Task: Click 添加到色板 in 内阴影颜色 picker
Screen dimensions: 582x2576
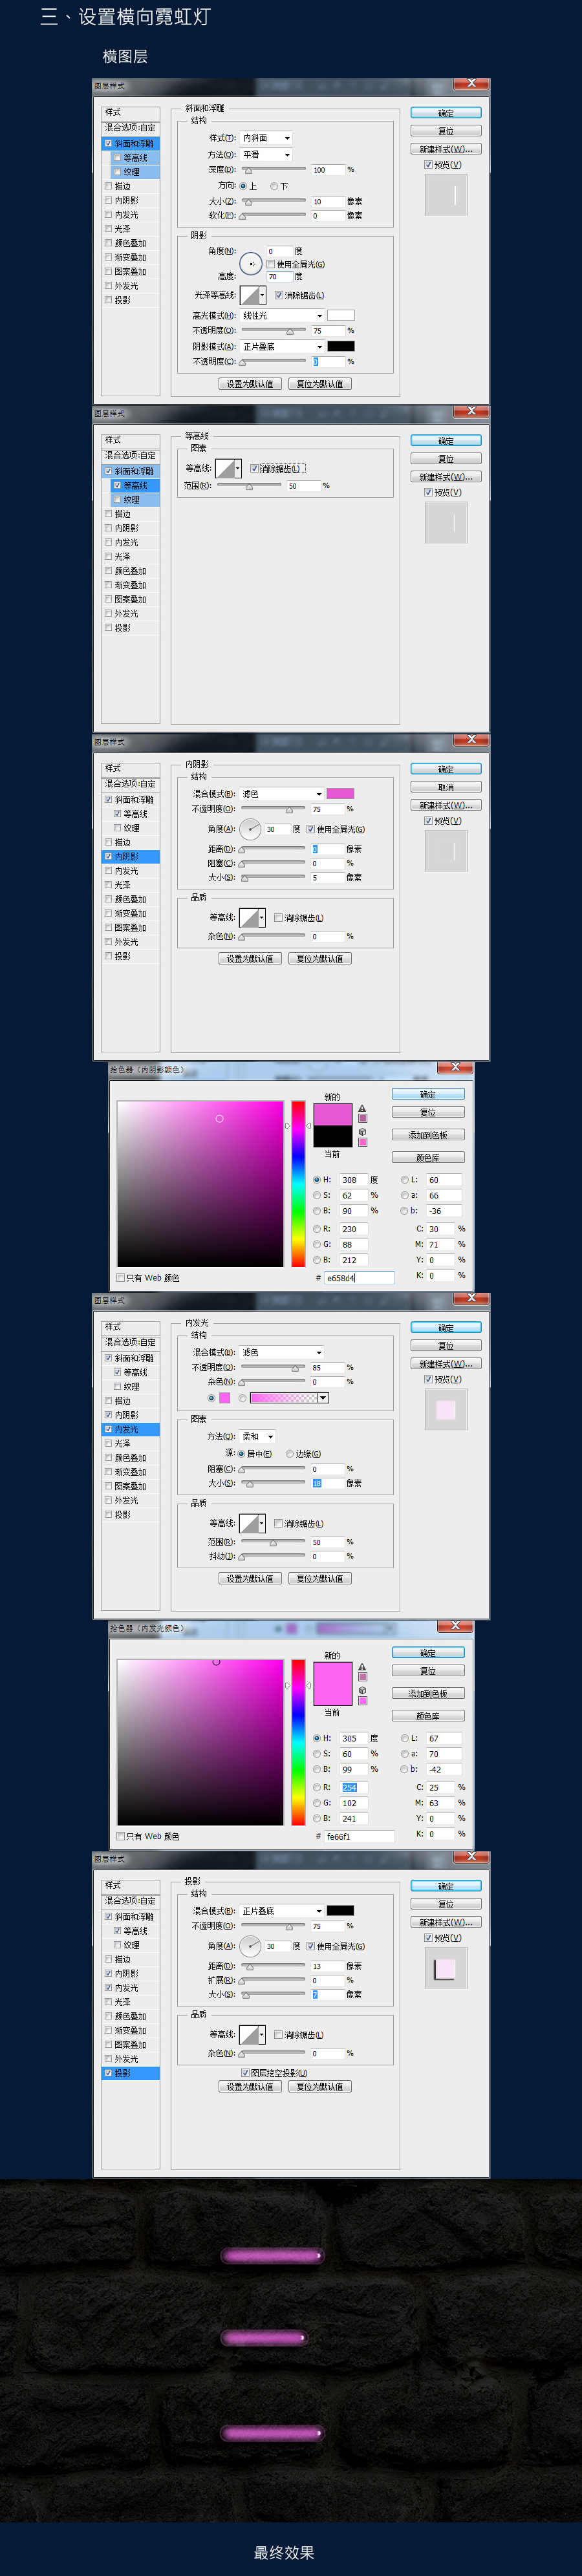Action: tap(428, 1135)
